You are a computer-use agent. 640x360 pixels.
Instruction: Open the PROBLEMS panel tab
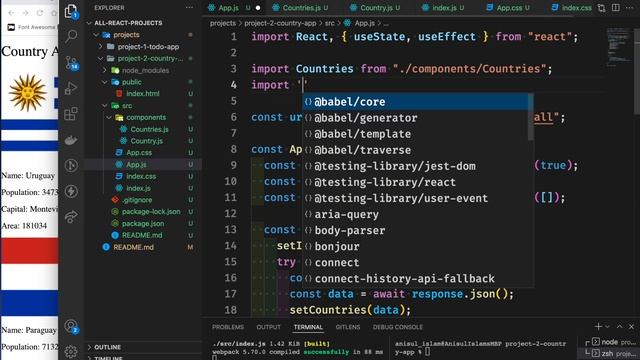click(228, 327)
